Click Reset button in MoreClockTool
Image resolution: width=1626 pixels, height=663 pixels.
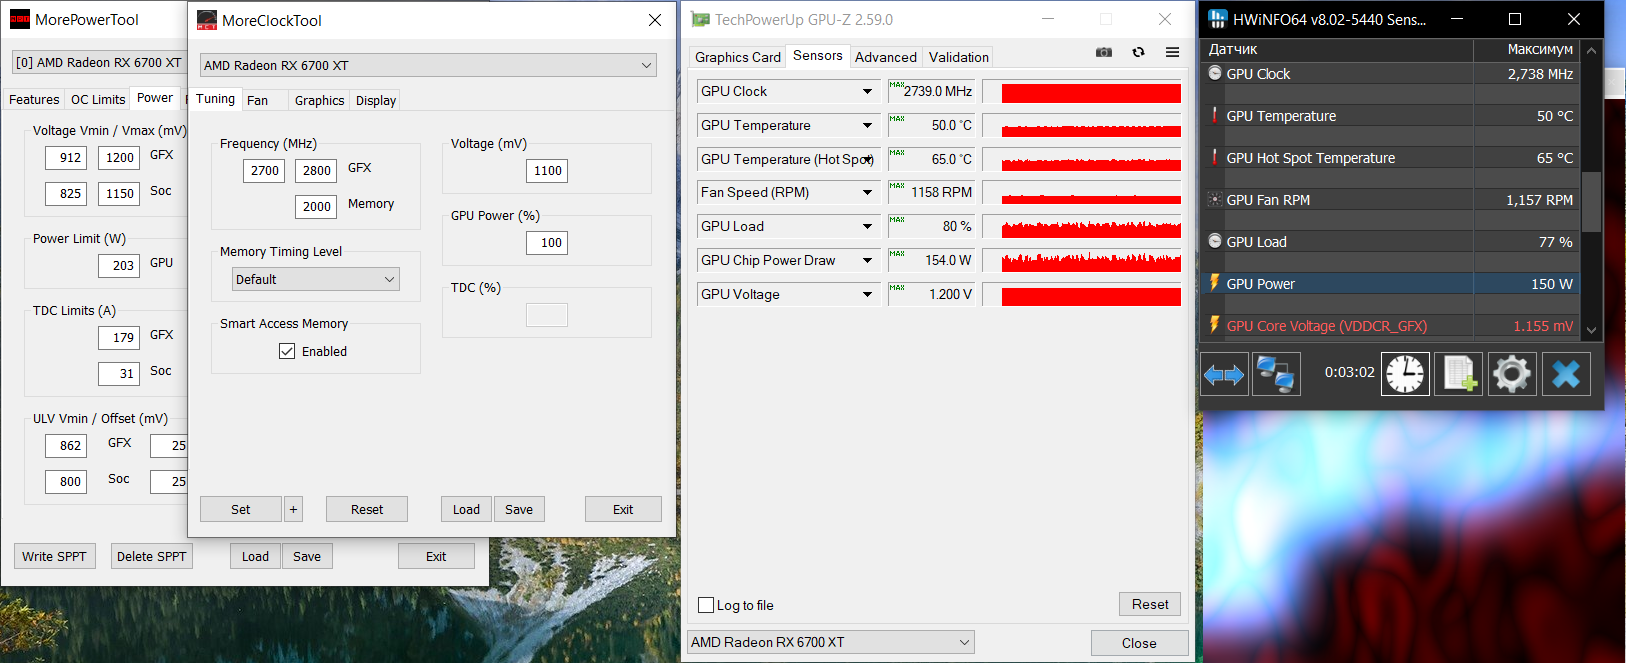(x=367, y=509)
